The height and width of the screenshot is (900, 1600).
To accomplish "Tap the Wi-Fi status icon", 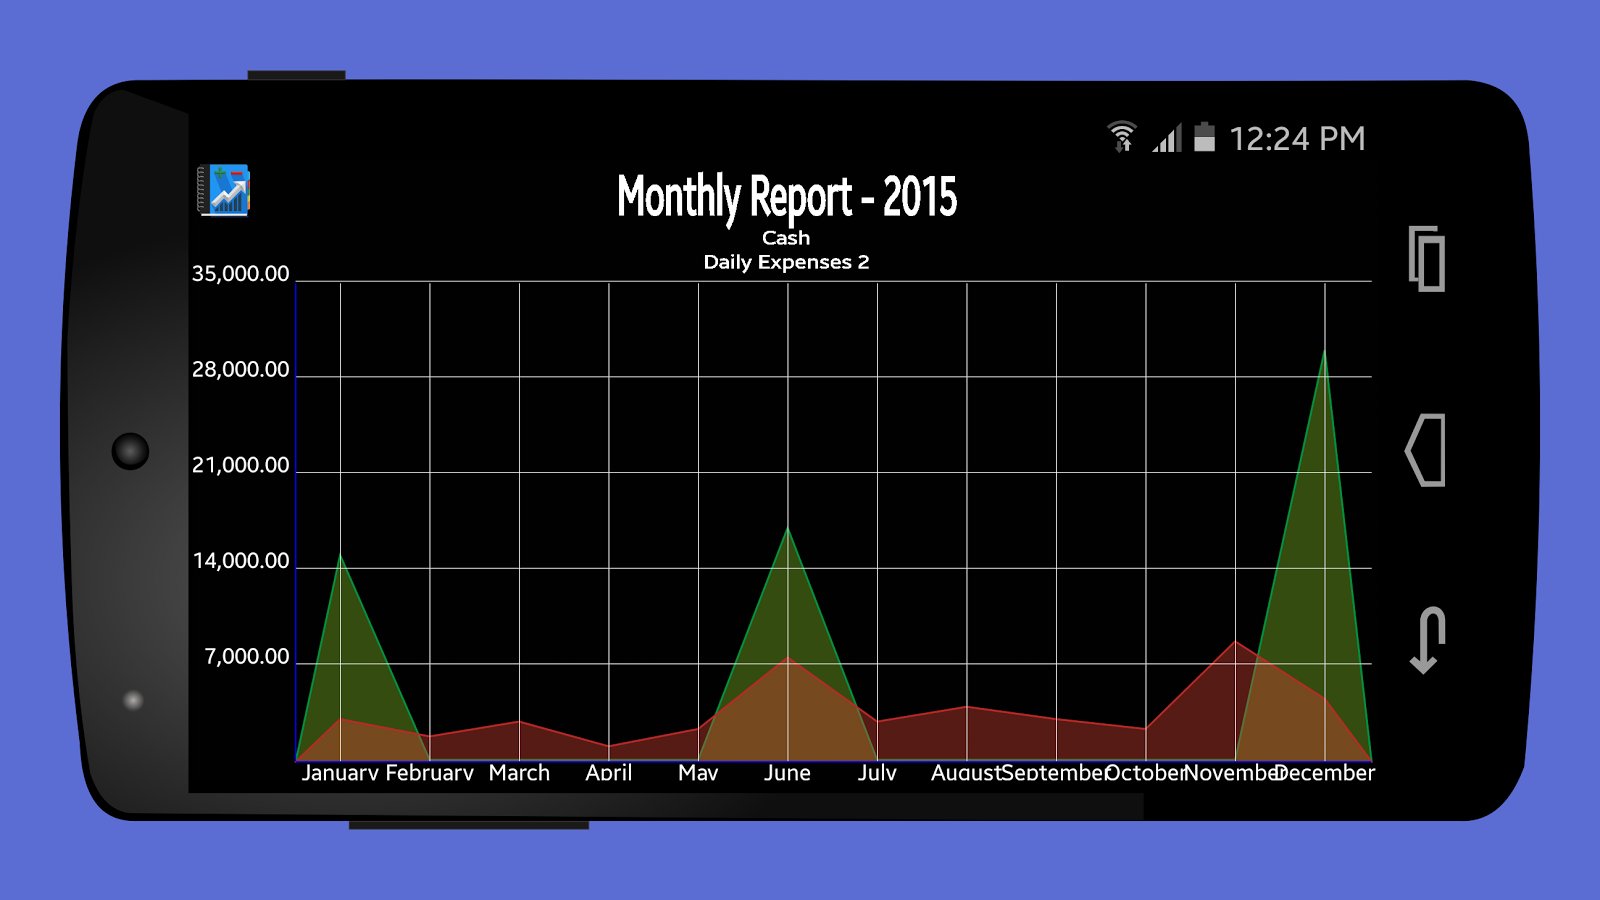I will coord(1122,137).
